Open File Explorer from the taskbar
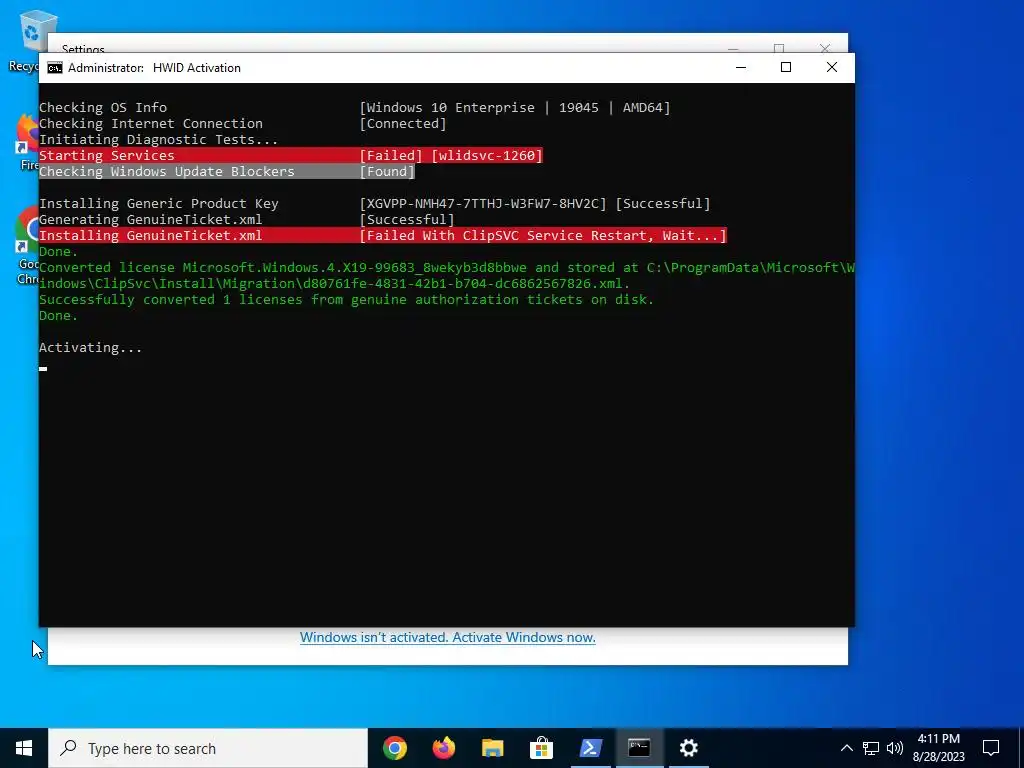This screenshot has width=1024, height=768. (x=492, y=748)
